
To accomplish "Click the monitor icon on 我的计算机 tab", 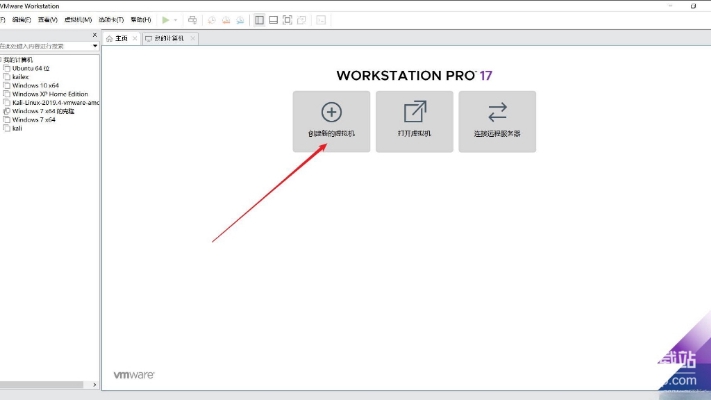I will [x=148, y=39].
